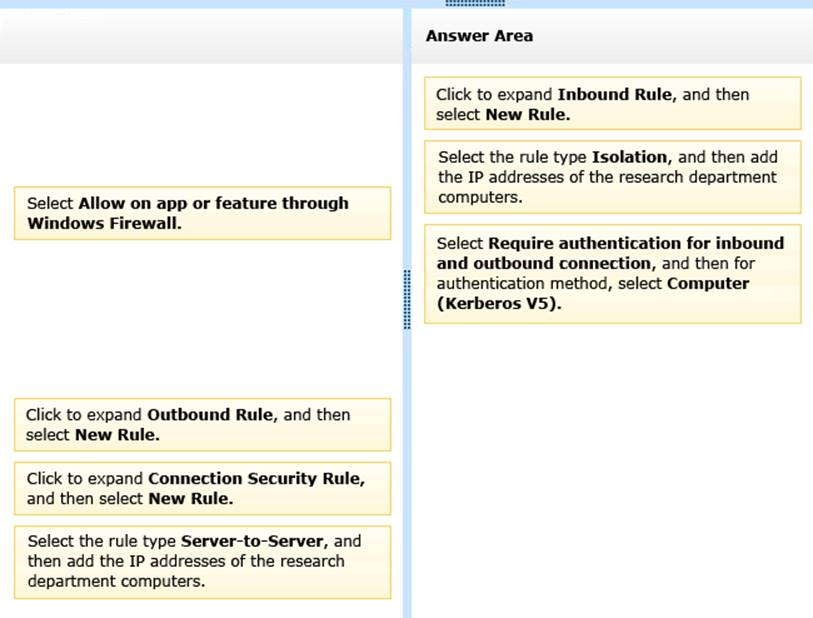Click the bold "Outbound Rule" text
Screen dimensions: 813x618
click(x=210, y=414)
